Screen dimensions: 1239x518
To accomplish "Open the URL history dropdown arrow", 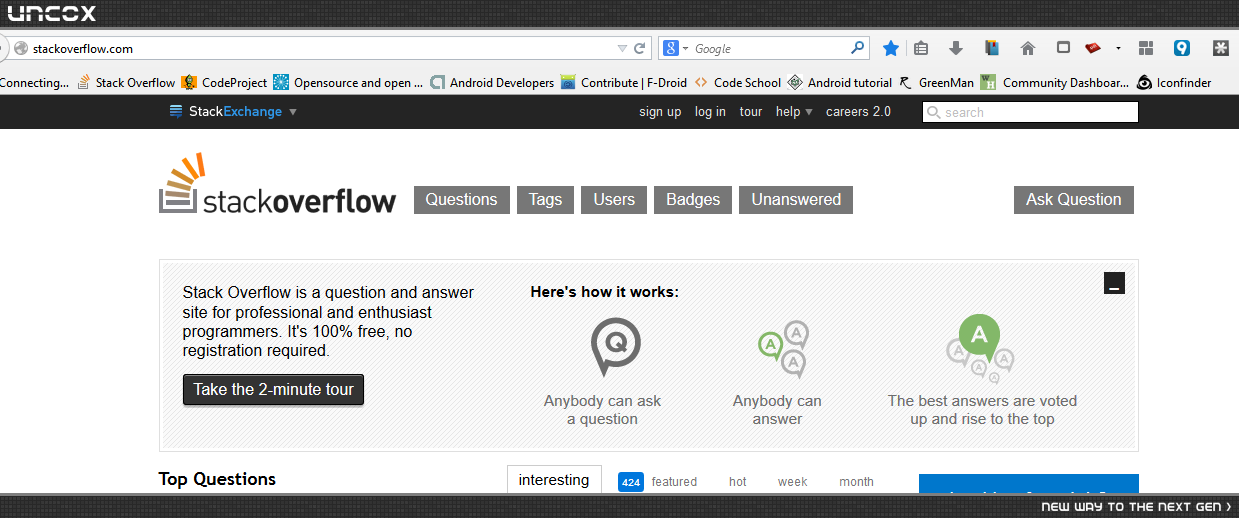I will pyautogui.click(x=621, y=48).
